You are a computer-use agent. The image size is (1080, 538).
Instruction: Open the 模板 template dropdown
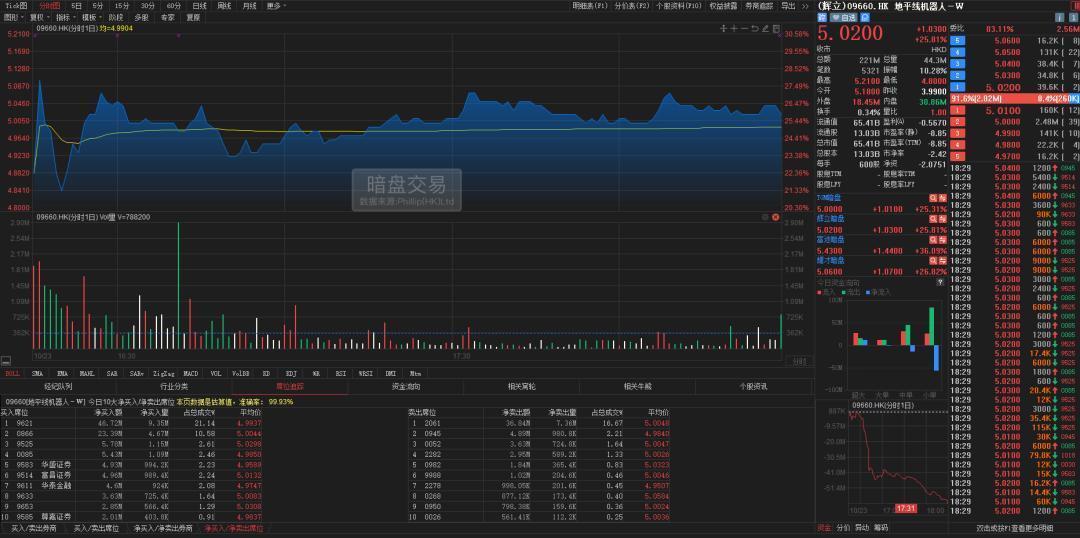[x=90, y=17]
